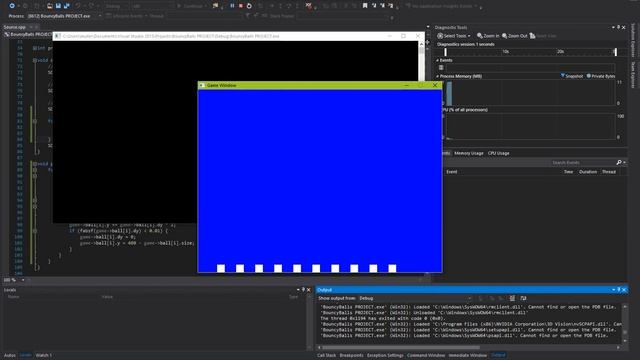Viewport: 640px width, 360px height.
Task: Switch to the Watch 1 tab
Action: [43, 356]
